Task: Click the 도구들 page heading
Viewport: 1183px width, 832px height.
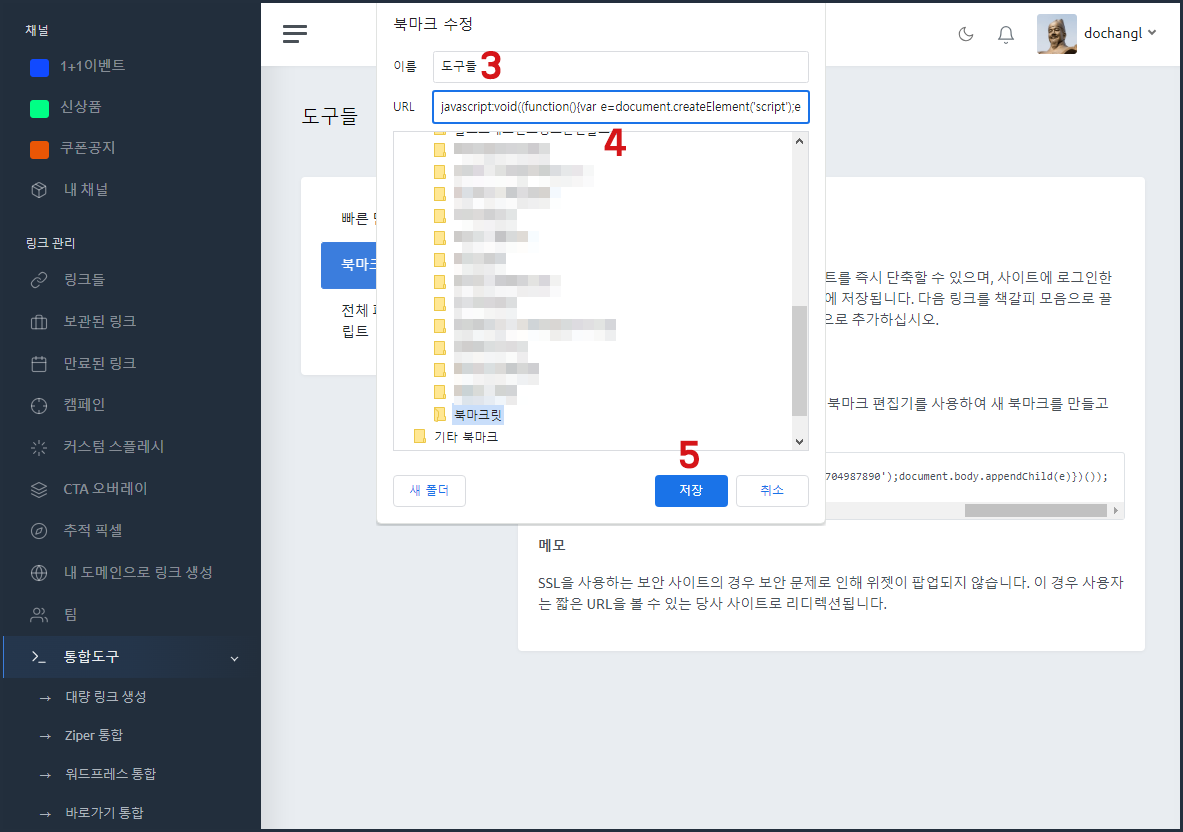Action: pos(329,116)
